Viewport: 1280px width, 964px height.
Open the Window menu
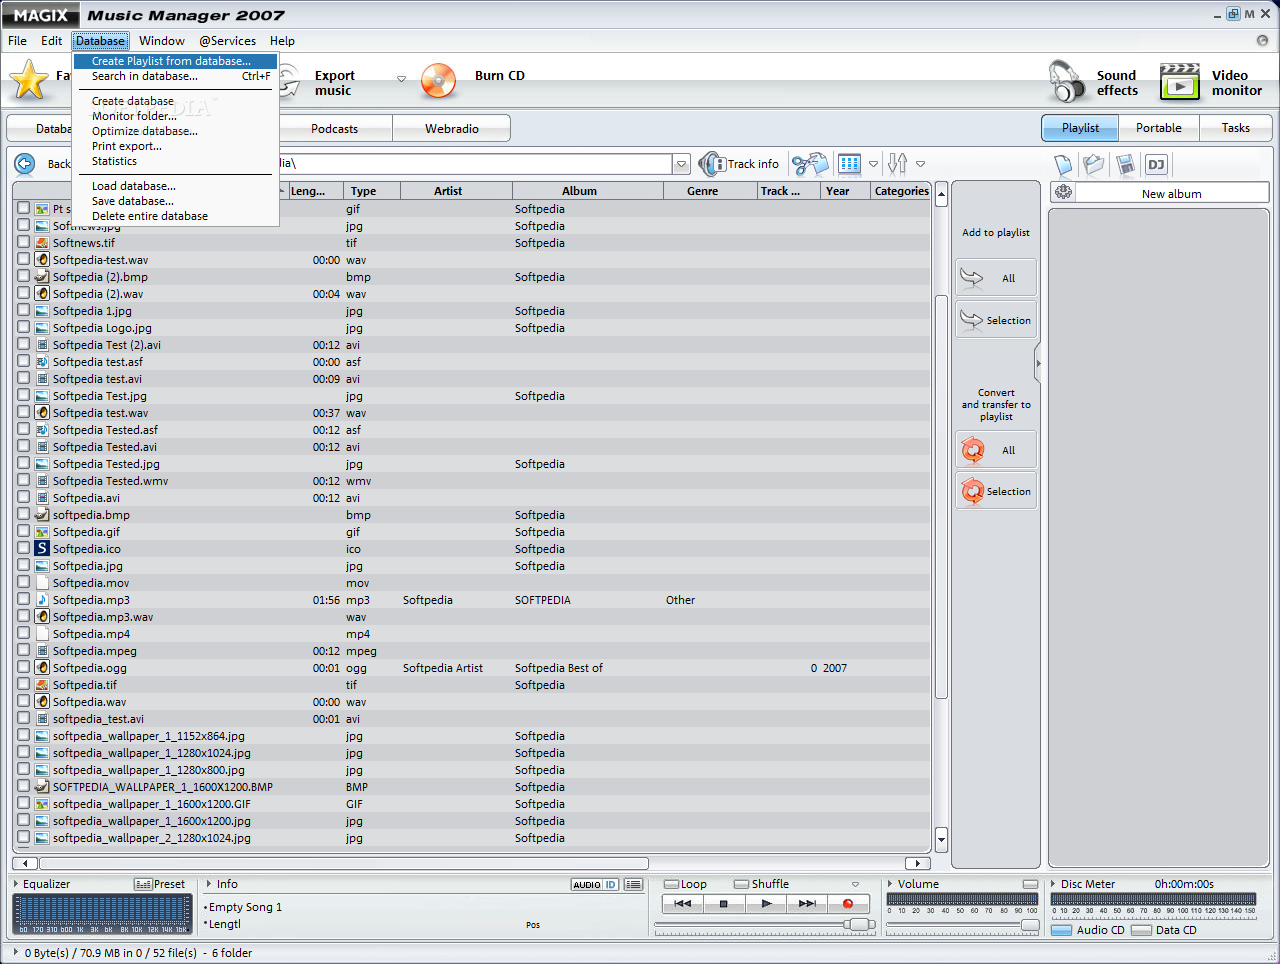[162, 41]
